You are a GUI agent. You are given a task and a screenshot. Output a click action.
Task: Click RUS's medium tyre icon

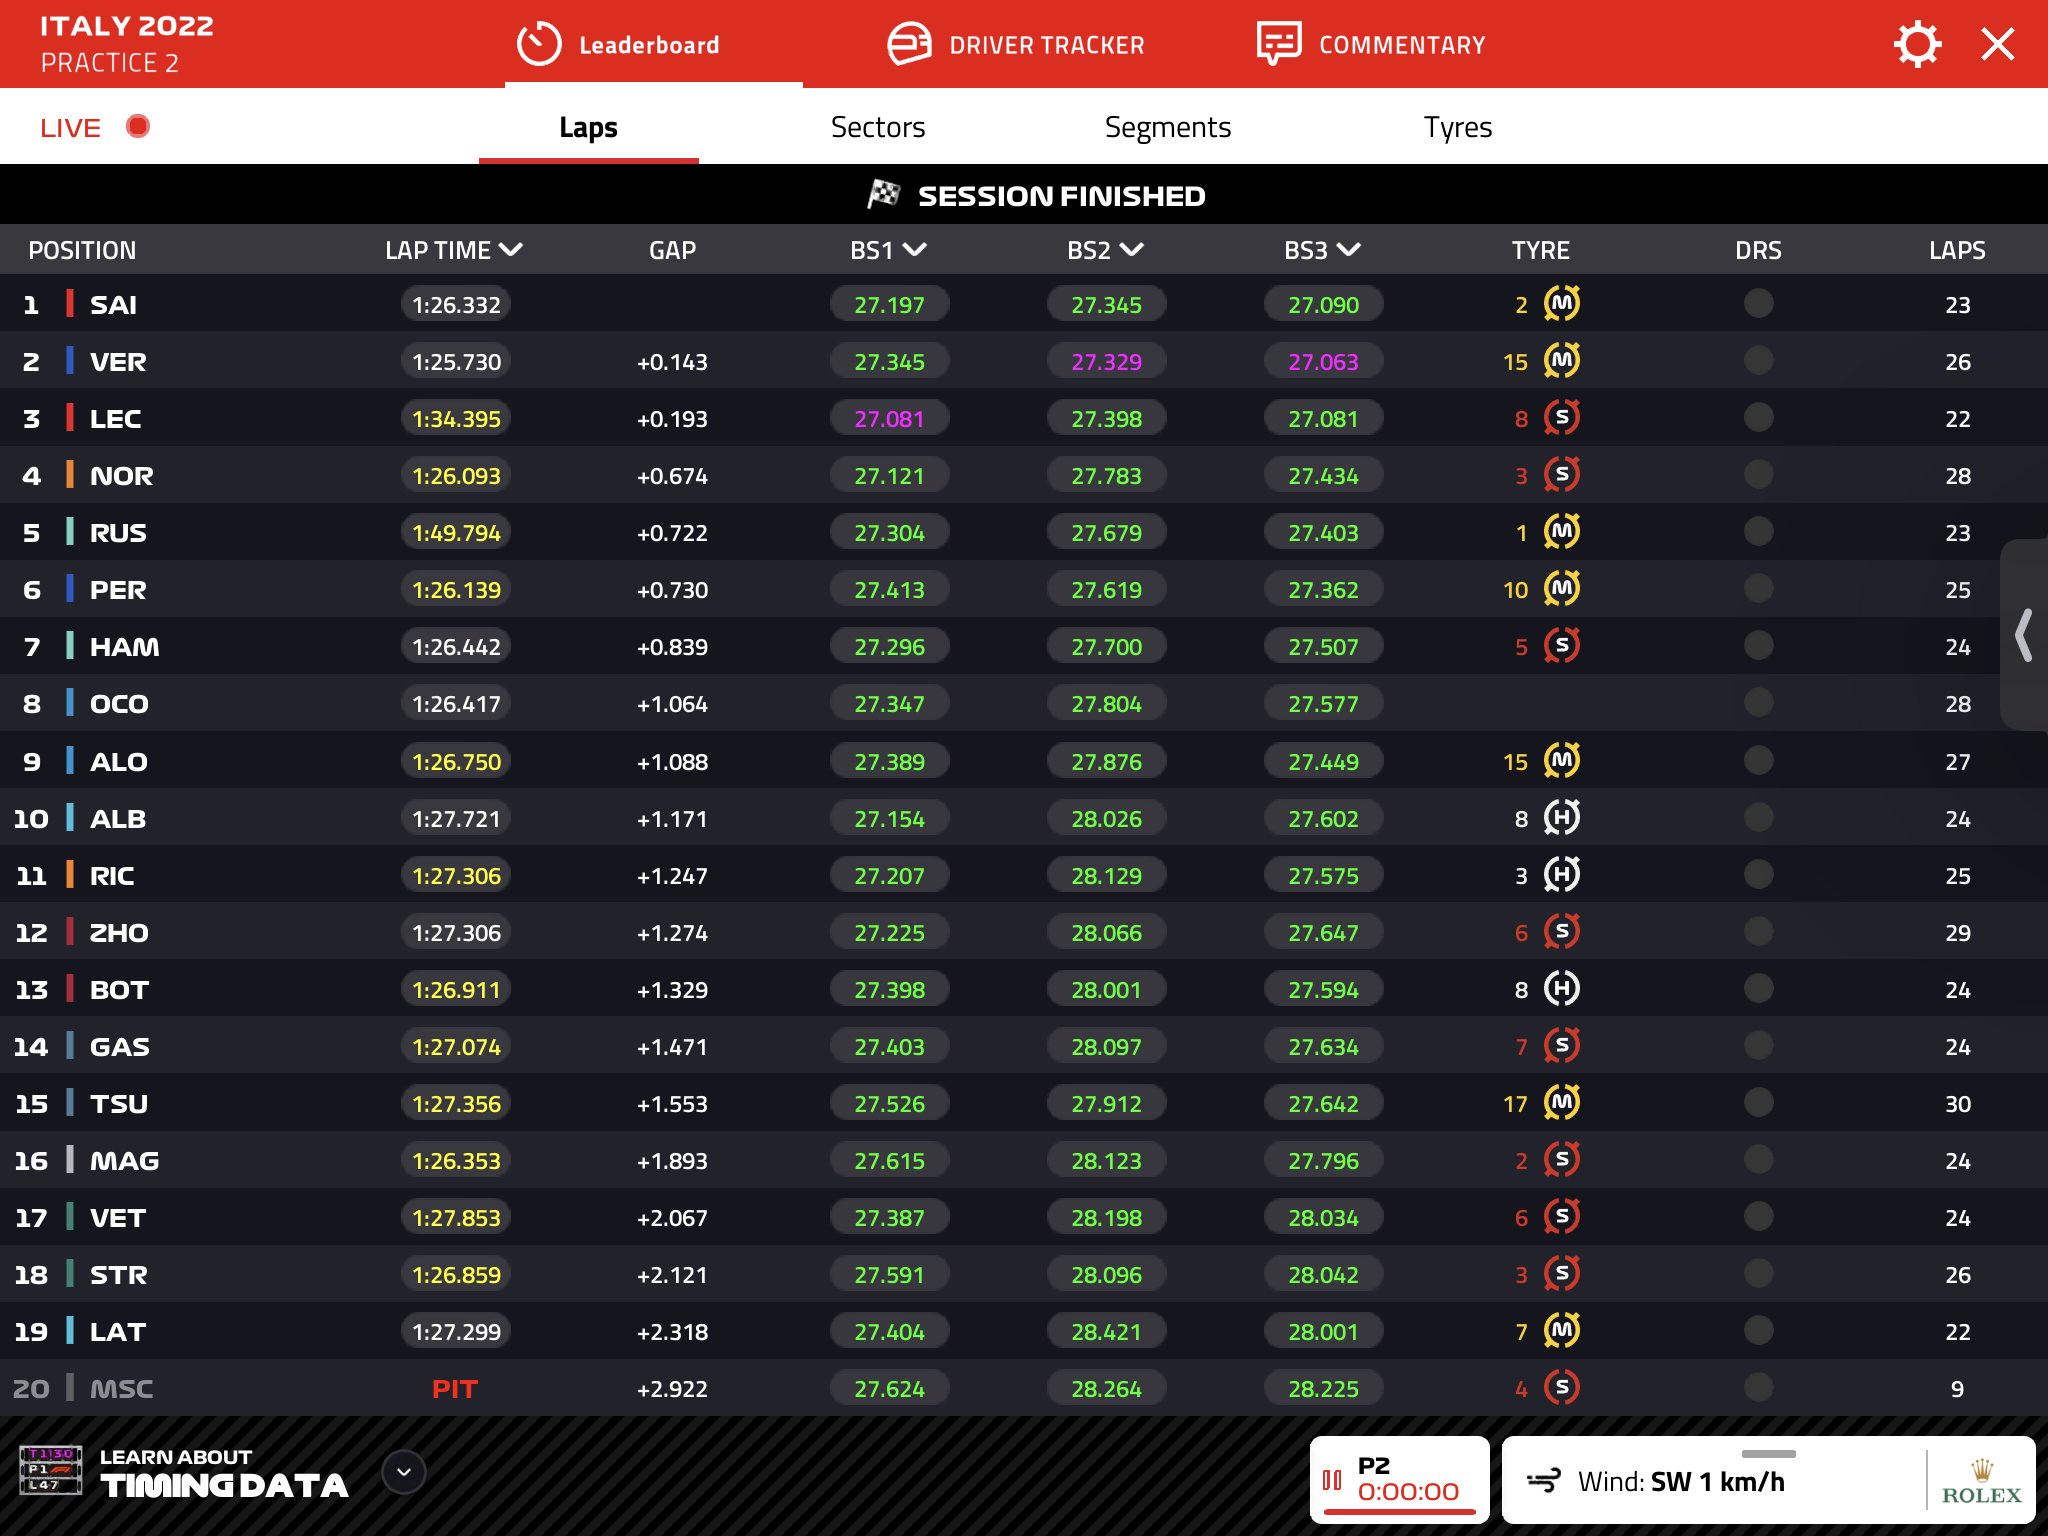[1562, 531]
